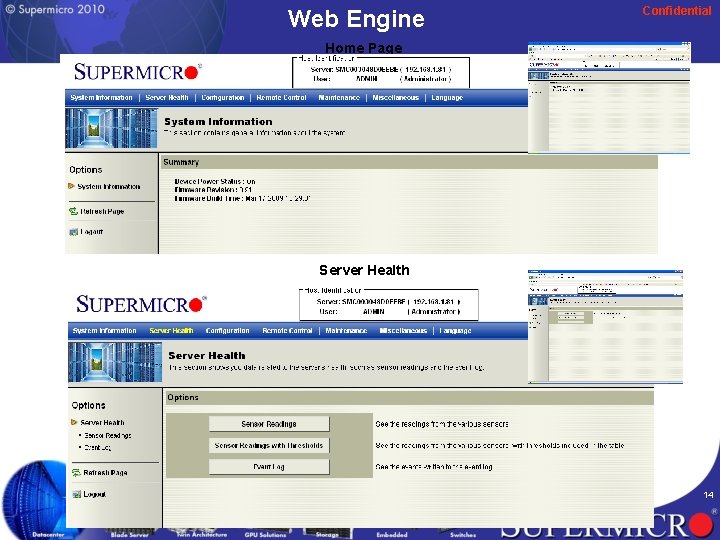This screenshot has height=540, width=720.
Task: Open the lower browser screenshot thumbnail
Action: tap(605, 326)
